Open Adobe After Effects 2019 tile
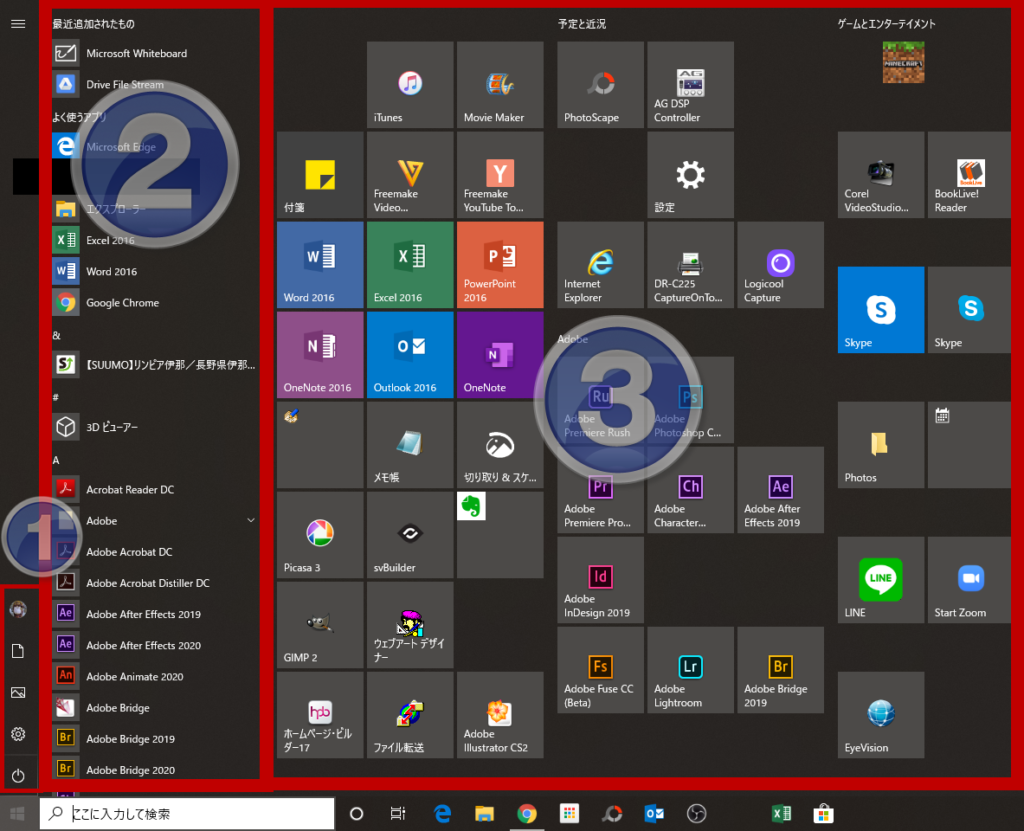This screenshot has width=1024, height=831. click(x=780, y=490)
